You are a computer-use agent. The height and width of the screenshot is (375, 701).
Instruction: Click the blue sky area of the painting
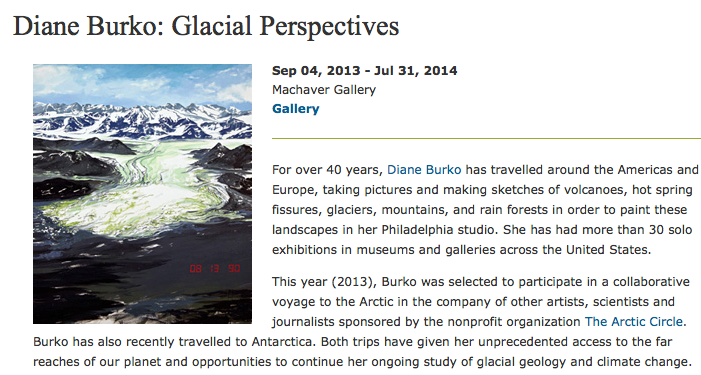tap(142, 83)
